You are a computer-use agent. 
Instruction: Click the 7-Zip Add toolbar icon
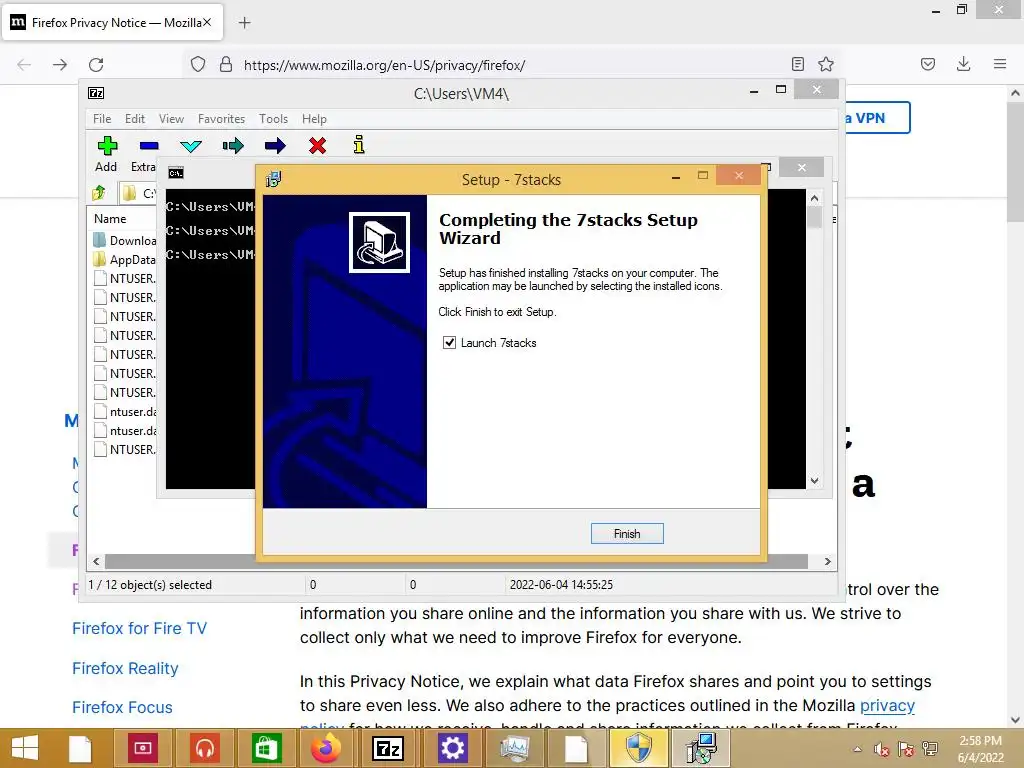click(107, 146)
